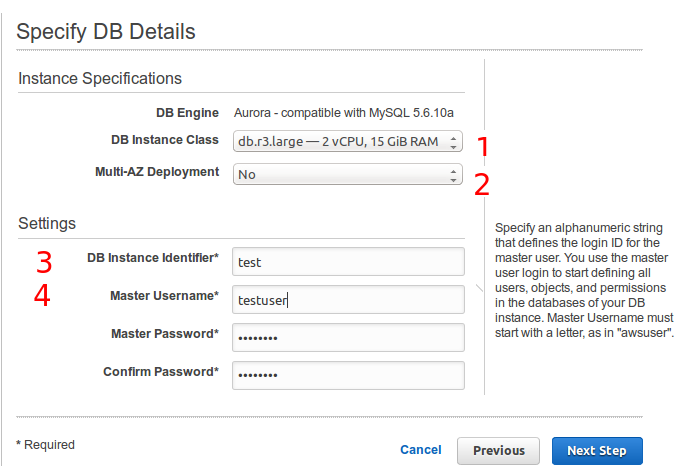The width and height of the screenshot is (688, 466).
Task: Focus the Confirm Password field
Action: click(x=348, y=375)
